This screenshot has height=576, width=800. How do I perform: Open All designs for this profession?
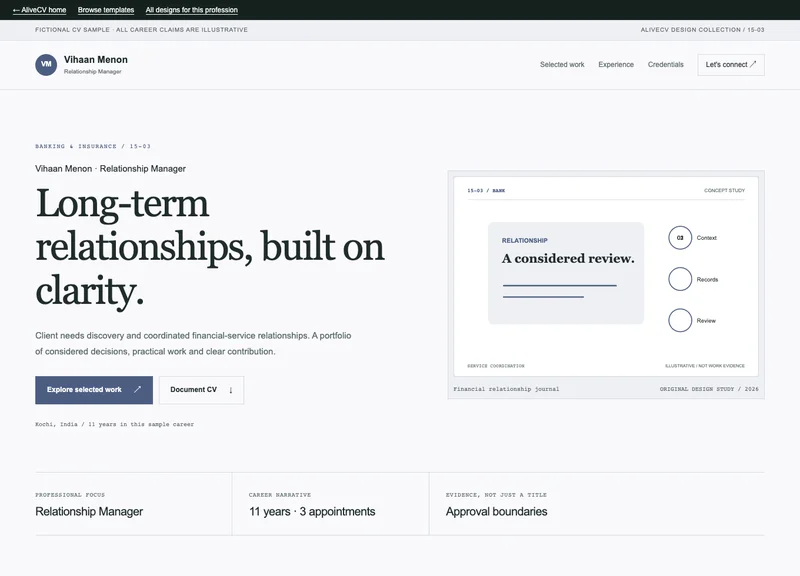[191, 10]
